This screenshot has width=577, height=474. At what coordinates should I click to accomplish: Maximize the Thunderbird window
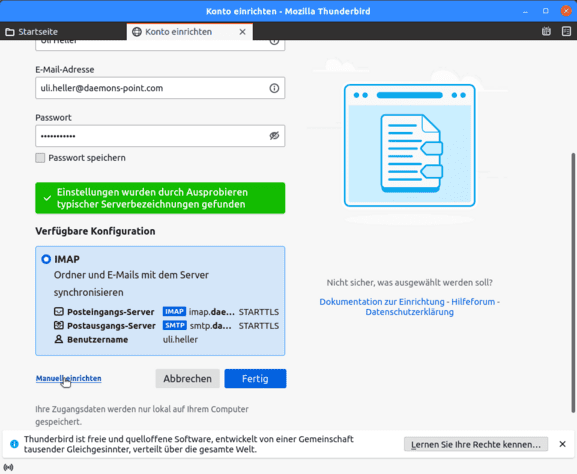click(x=546, y=11)
